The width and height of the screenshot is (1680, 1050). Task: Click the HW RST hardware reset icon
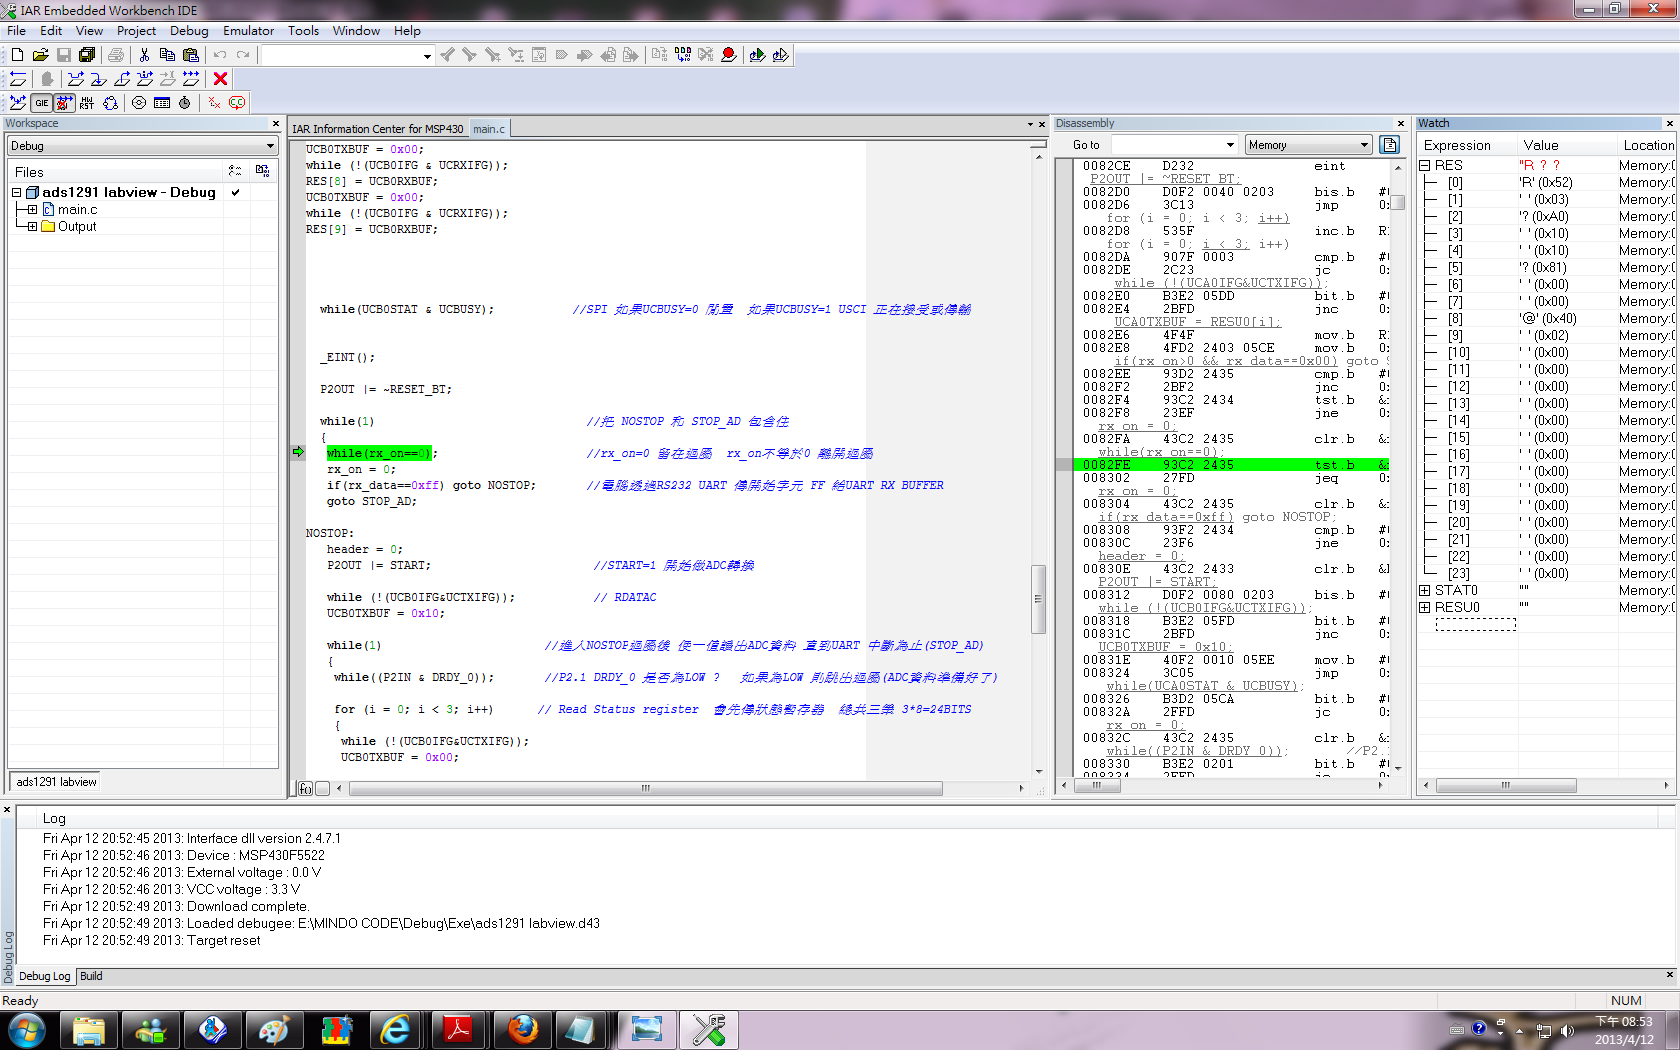87,103
